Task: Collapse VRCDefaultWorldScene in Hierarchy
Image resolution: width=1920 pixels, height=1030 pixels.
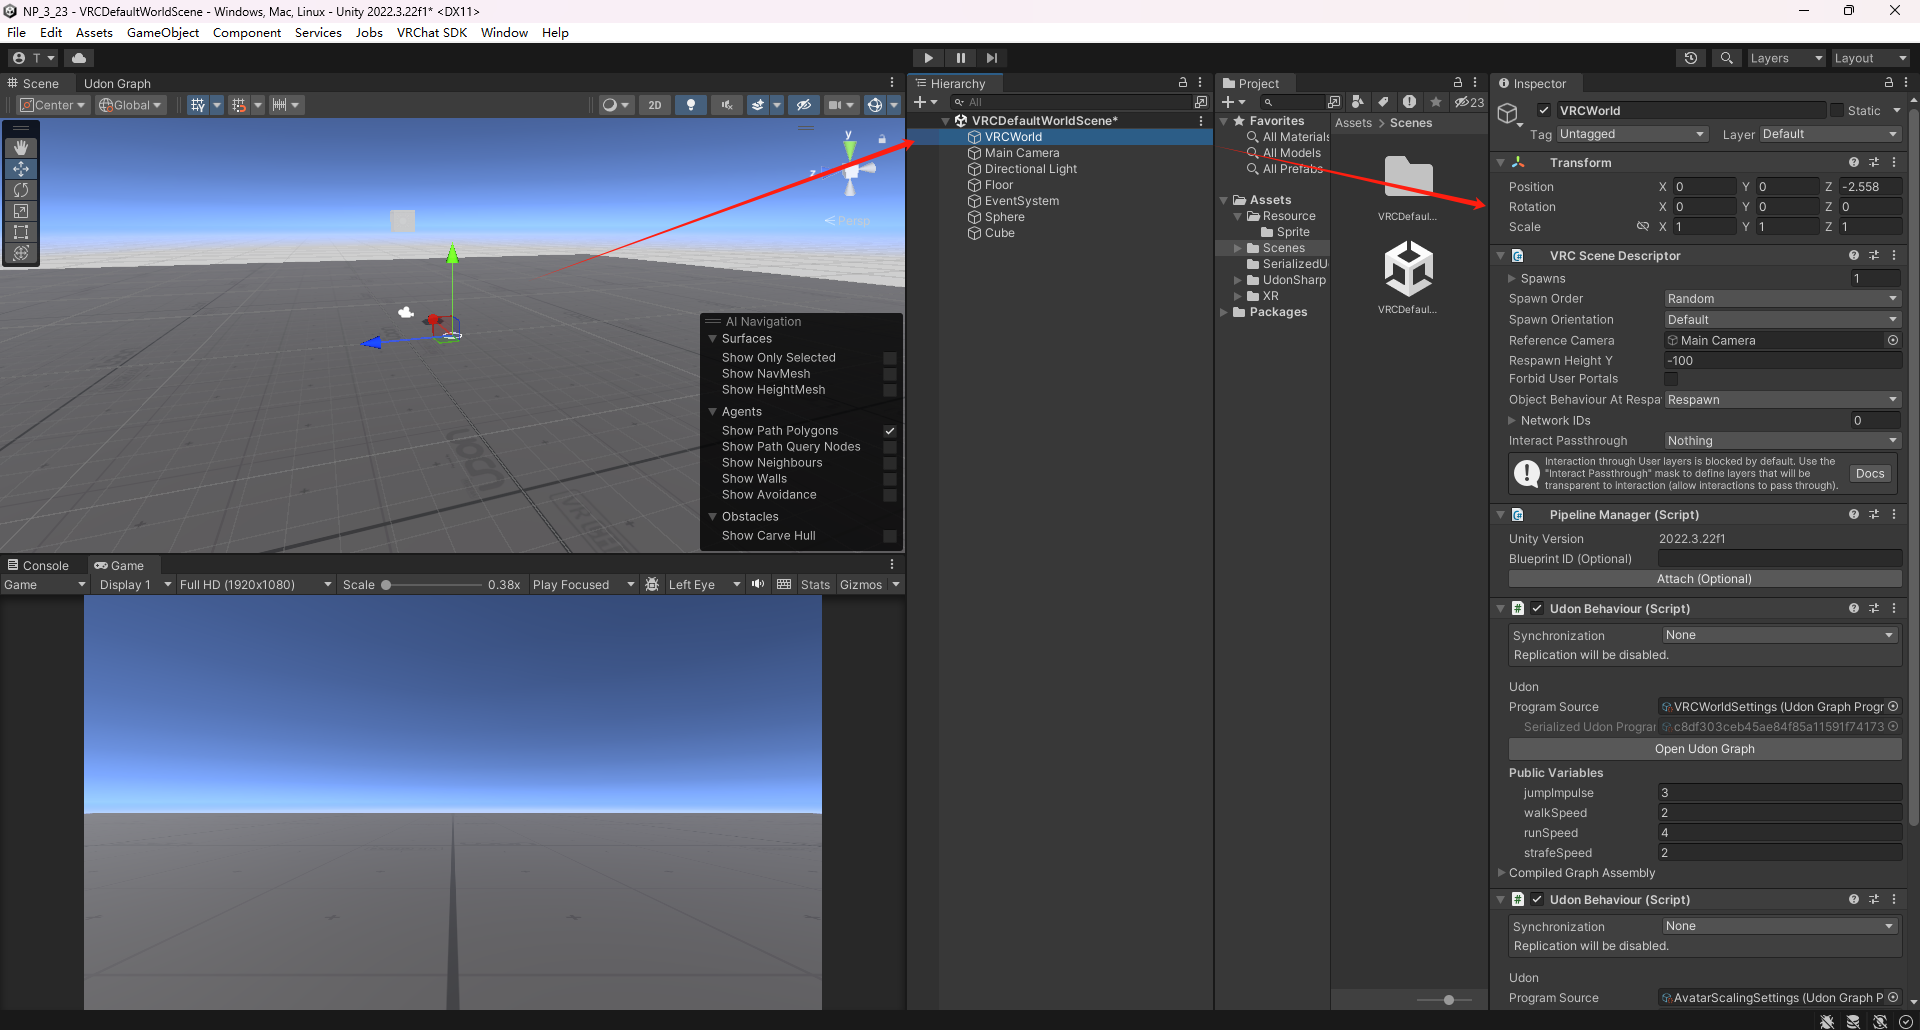Action: click(945, 121)
